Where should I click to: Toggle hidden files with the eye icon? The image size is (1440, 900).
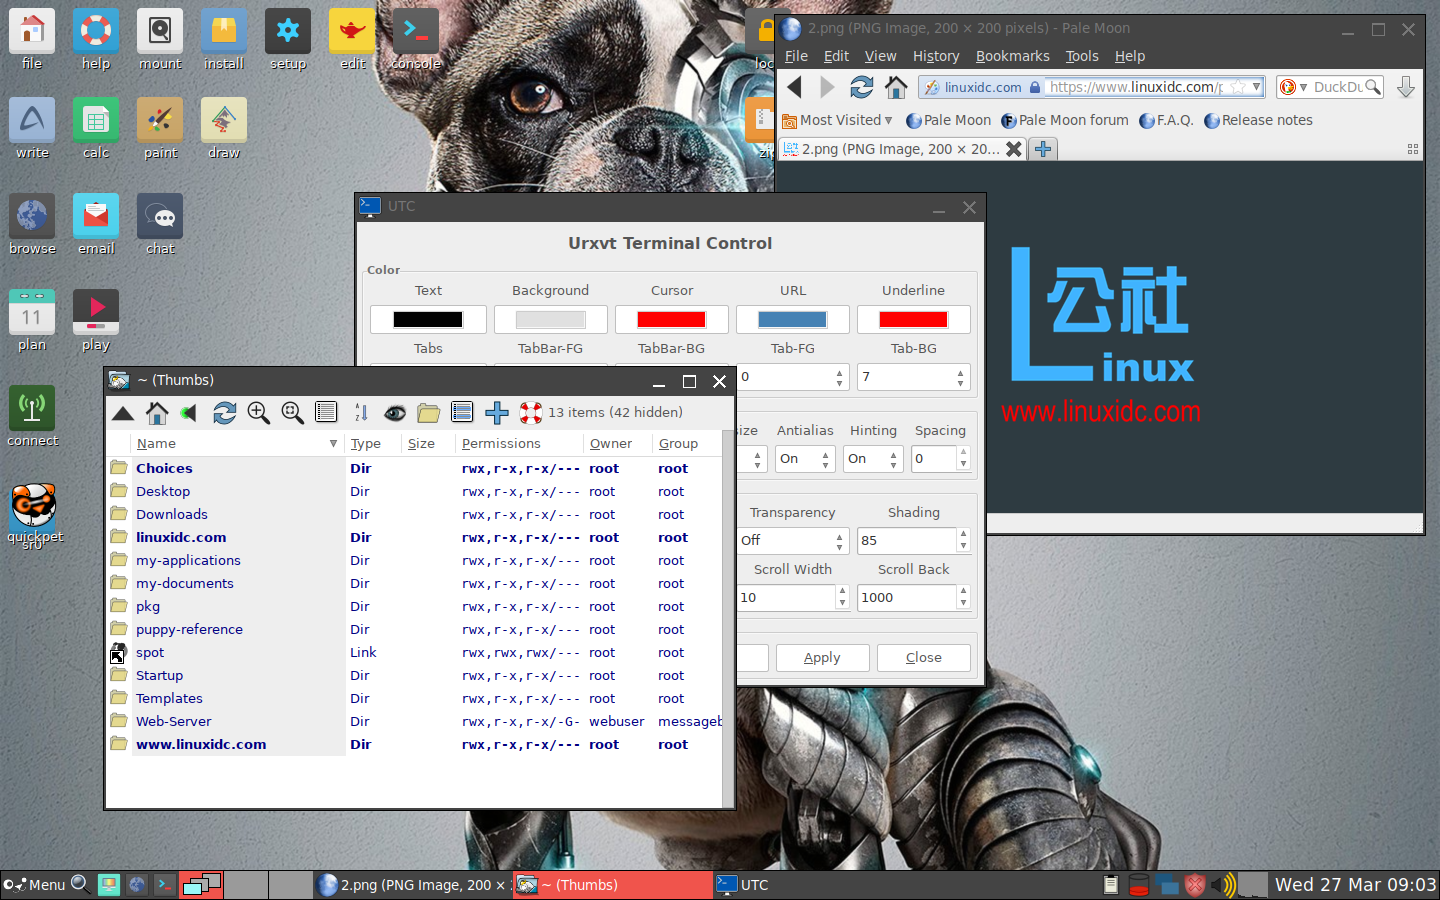click(395, 412)
